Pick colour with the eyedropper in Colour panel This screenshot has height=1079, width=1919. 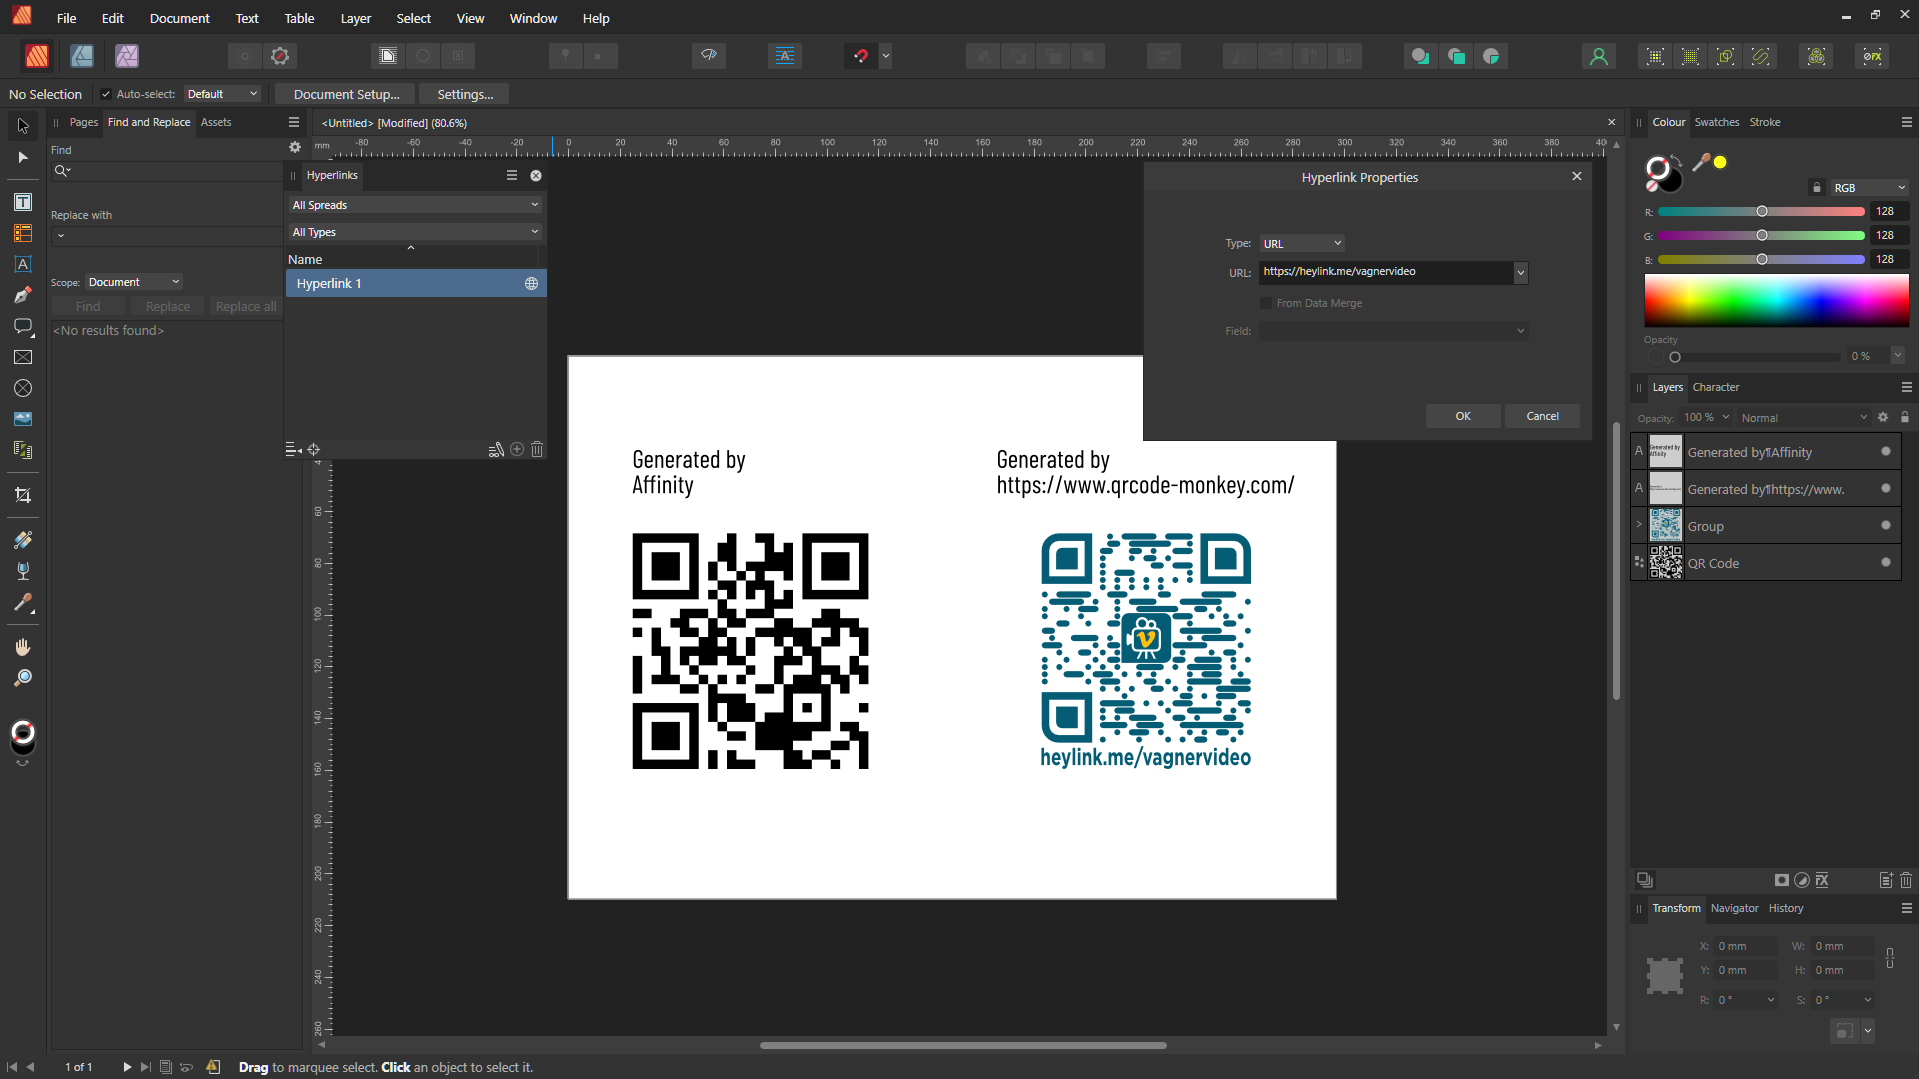1700,163
